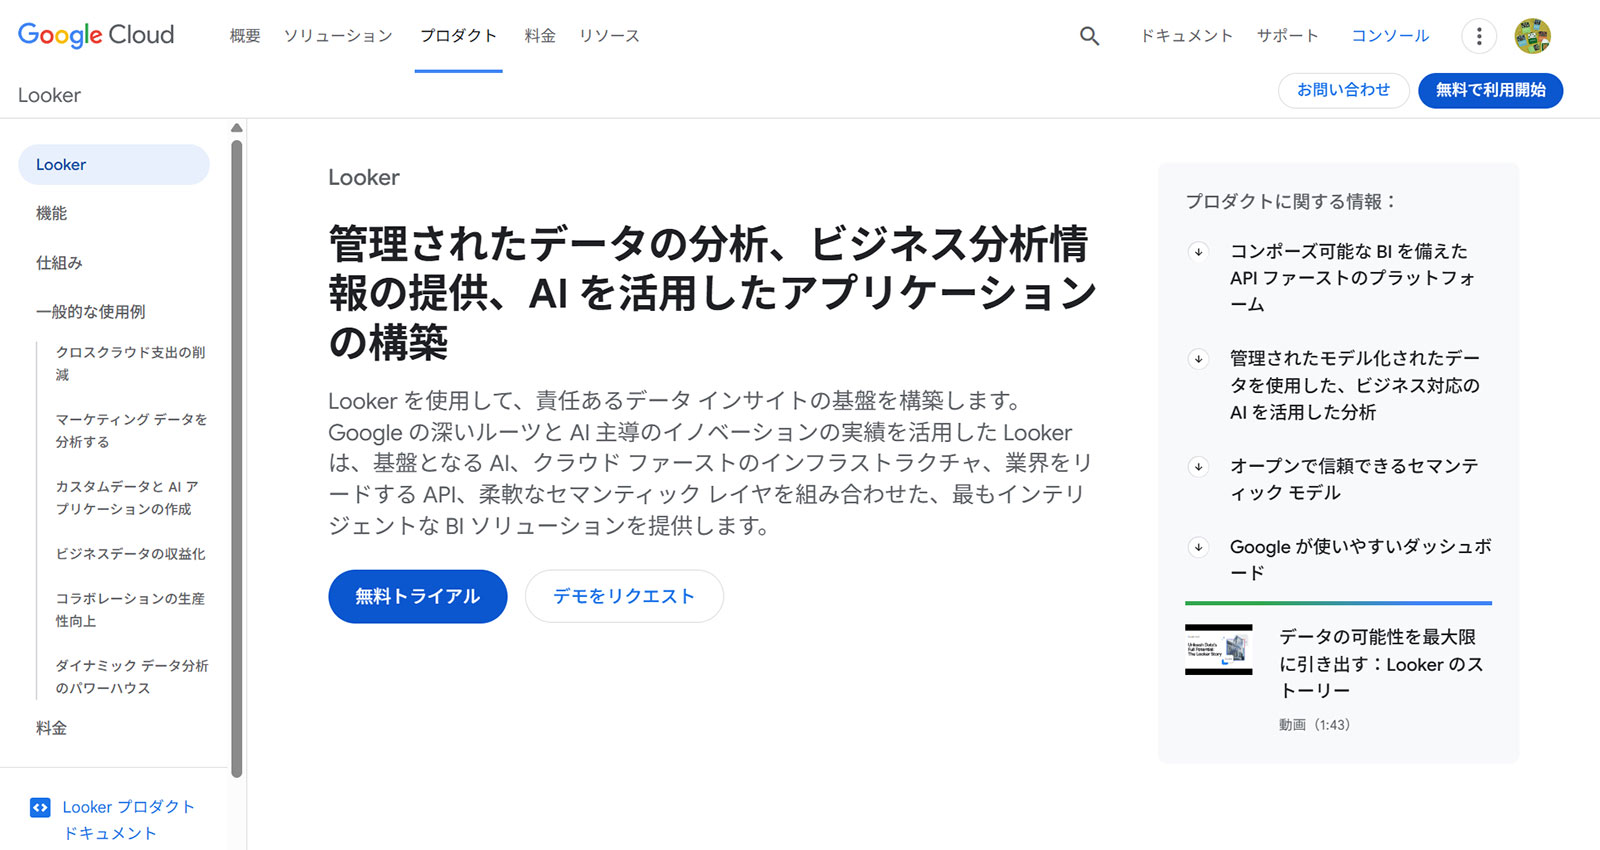Open the Looker story video thumbnail
The width and height of the screenshot is (1600, 850).
(1218, 650)
